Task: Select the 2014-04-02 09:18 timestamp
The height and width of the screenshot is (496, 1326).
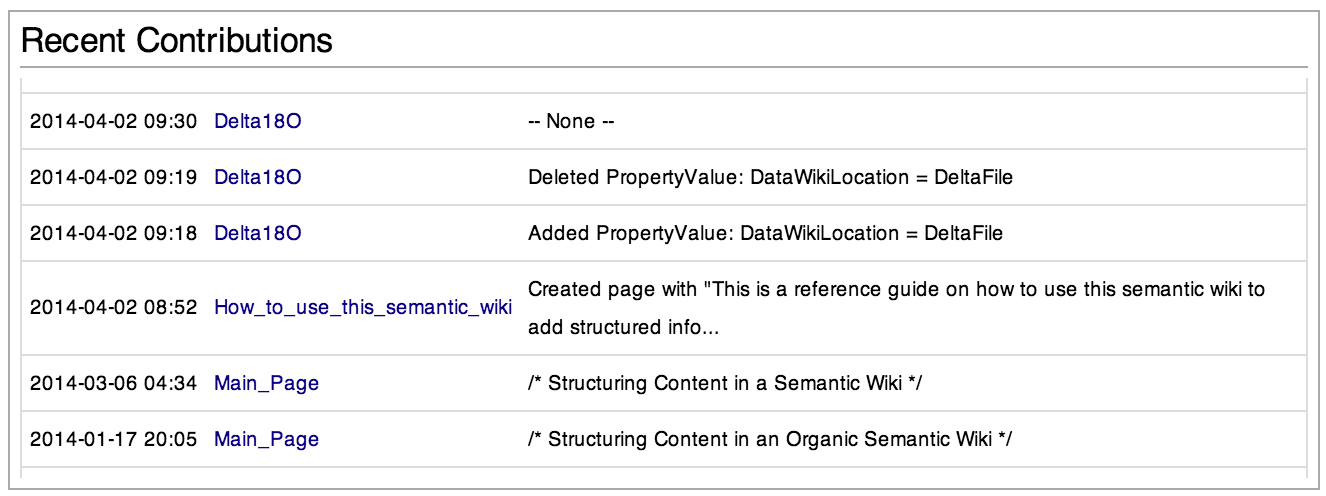Action: [113, 234]
